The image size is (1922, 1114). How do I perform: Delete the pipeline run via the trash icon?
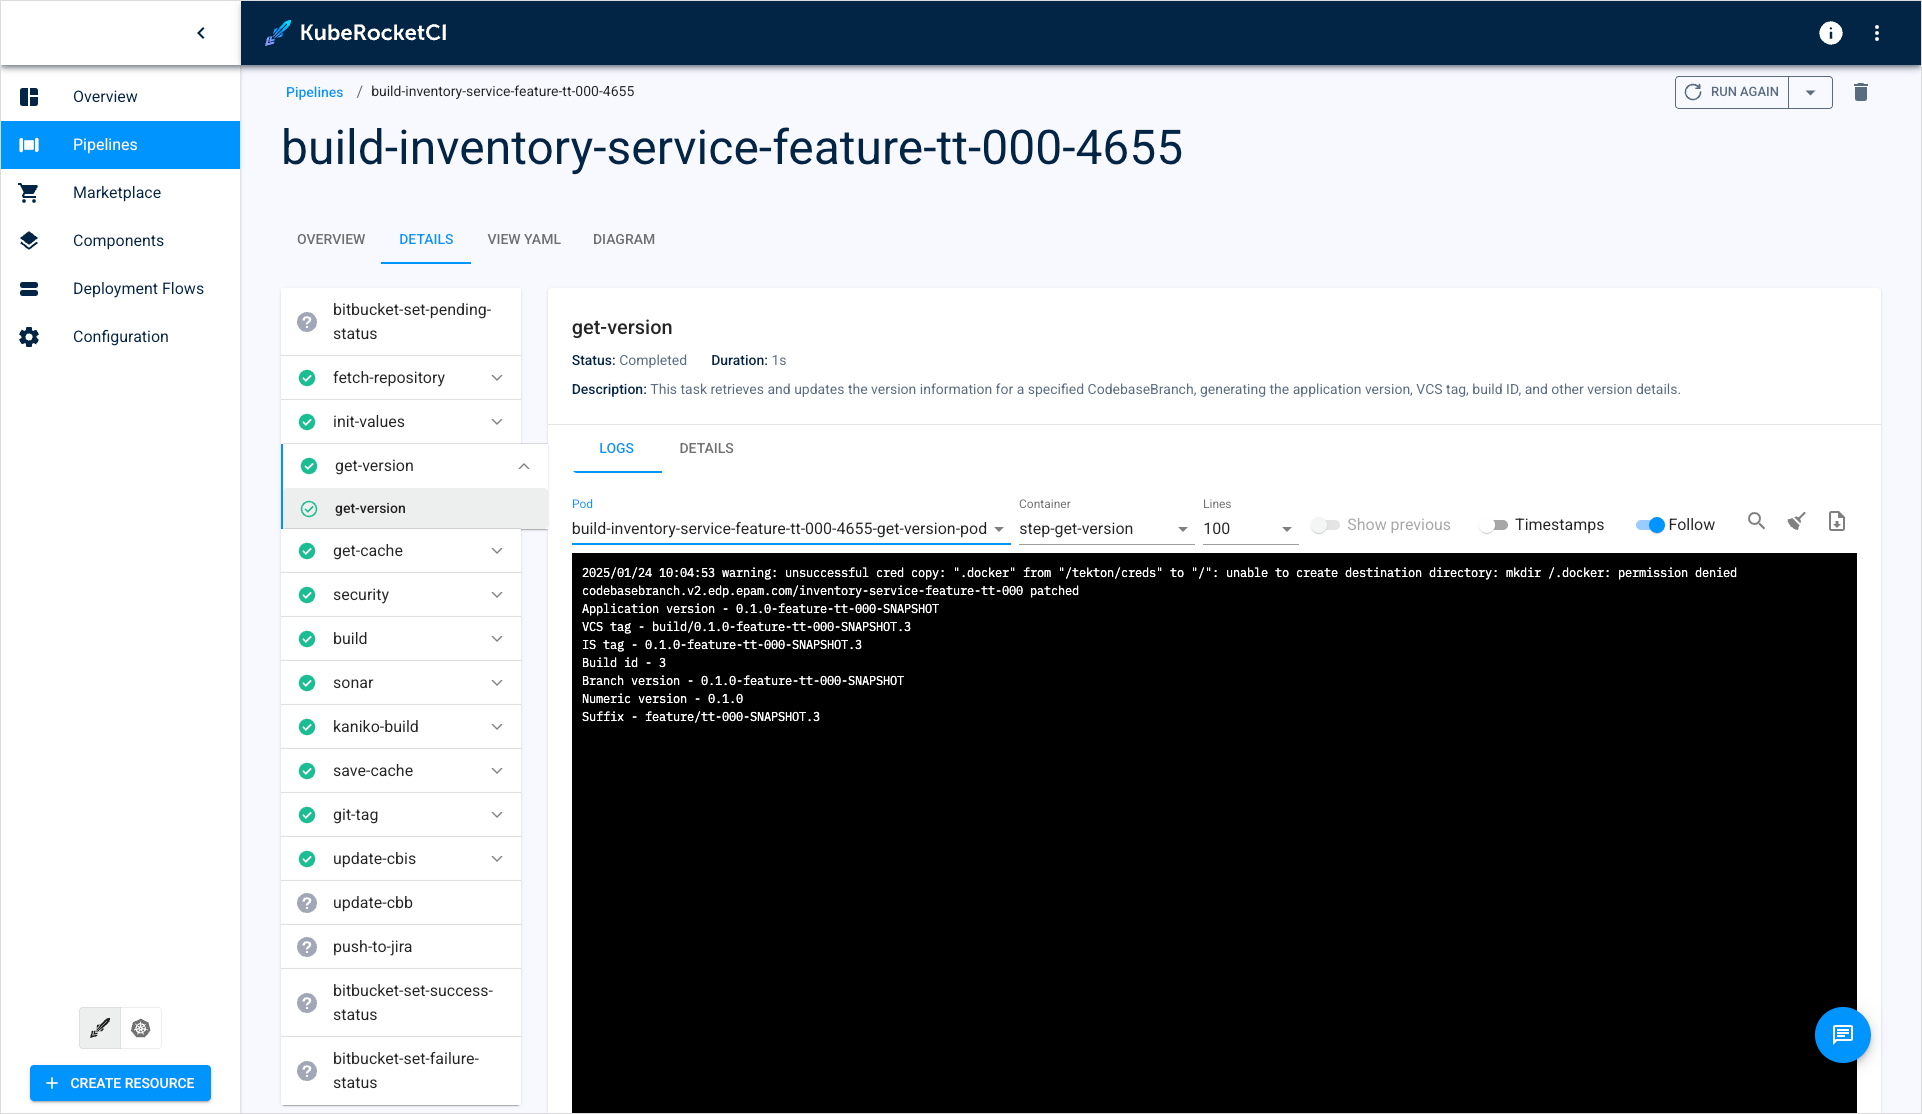click(1861, 92)
